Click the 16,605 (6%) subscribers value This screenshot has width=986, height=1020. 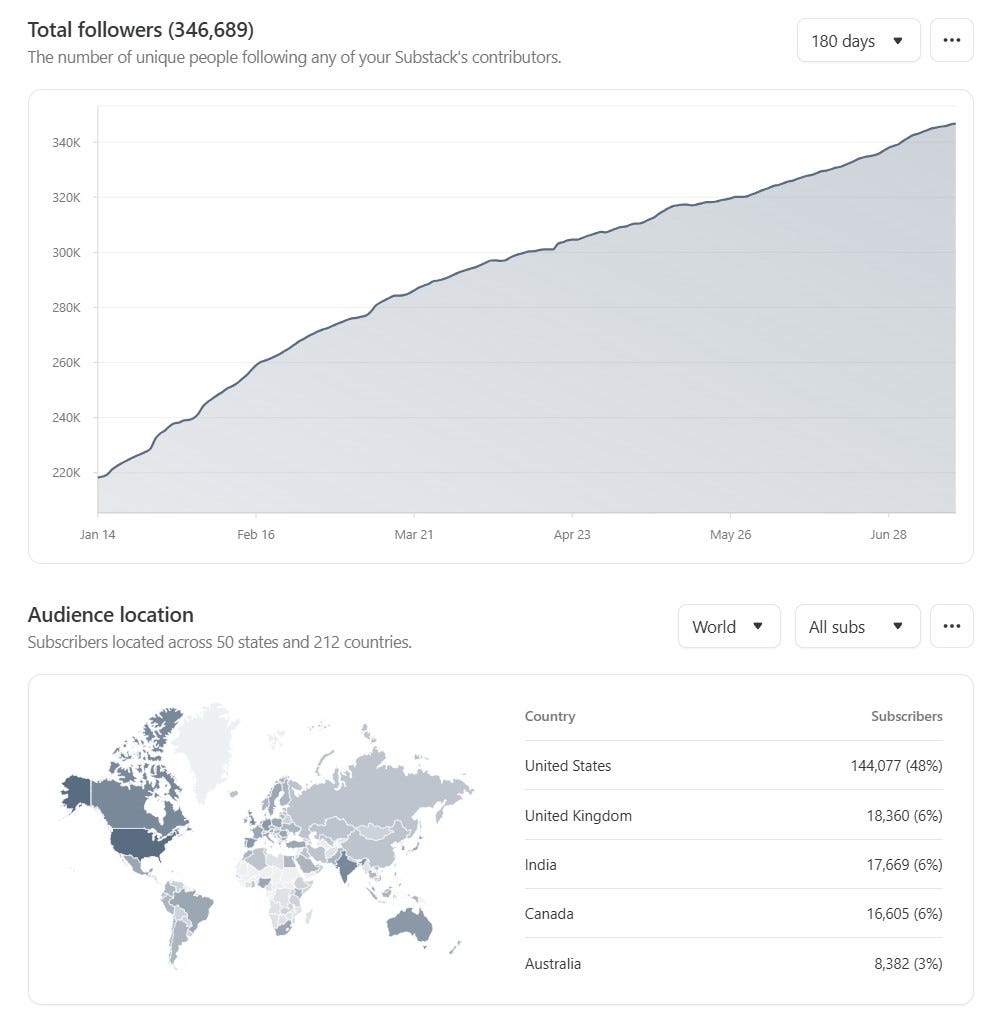pos(904,914)
